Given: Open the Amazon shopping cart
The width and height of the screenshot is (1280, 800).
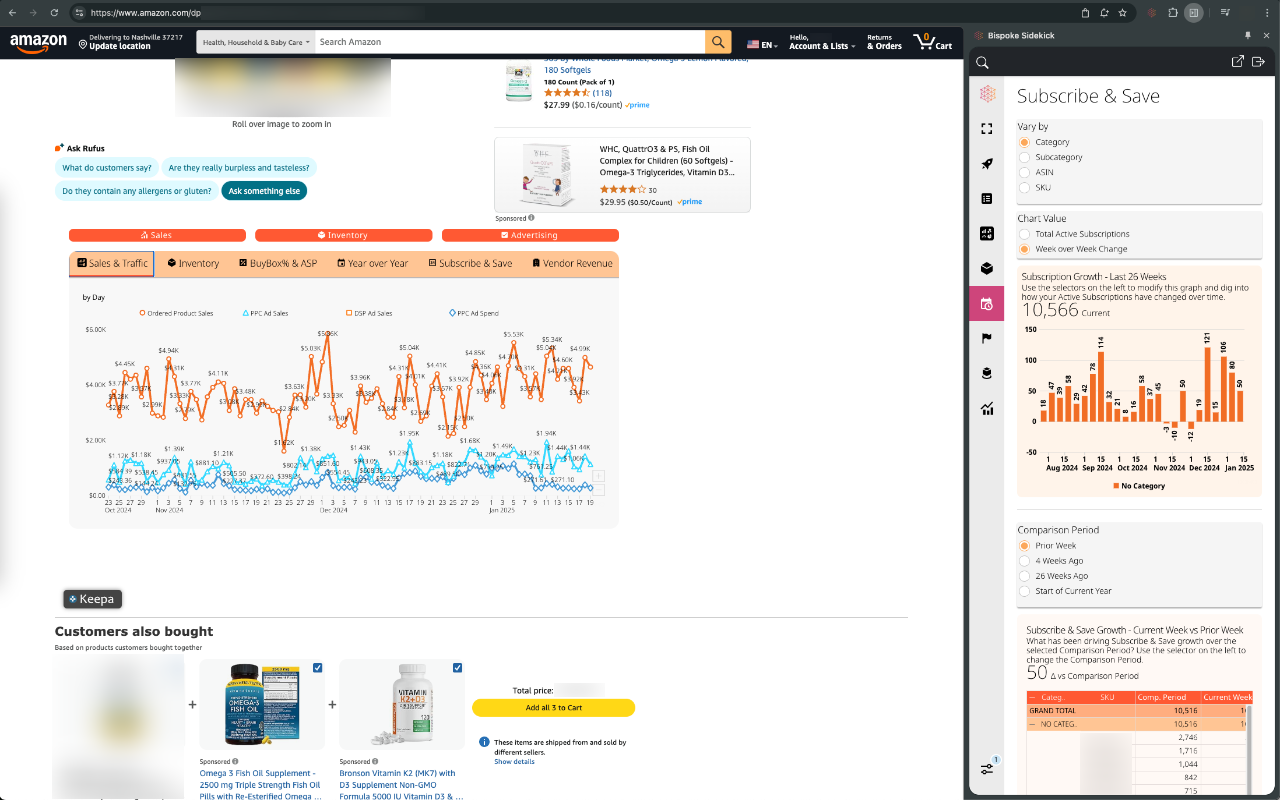Looking at the screenshot, I should [x=932, y=42].
